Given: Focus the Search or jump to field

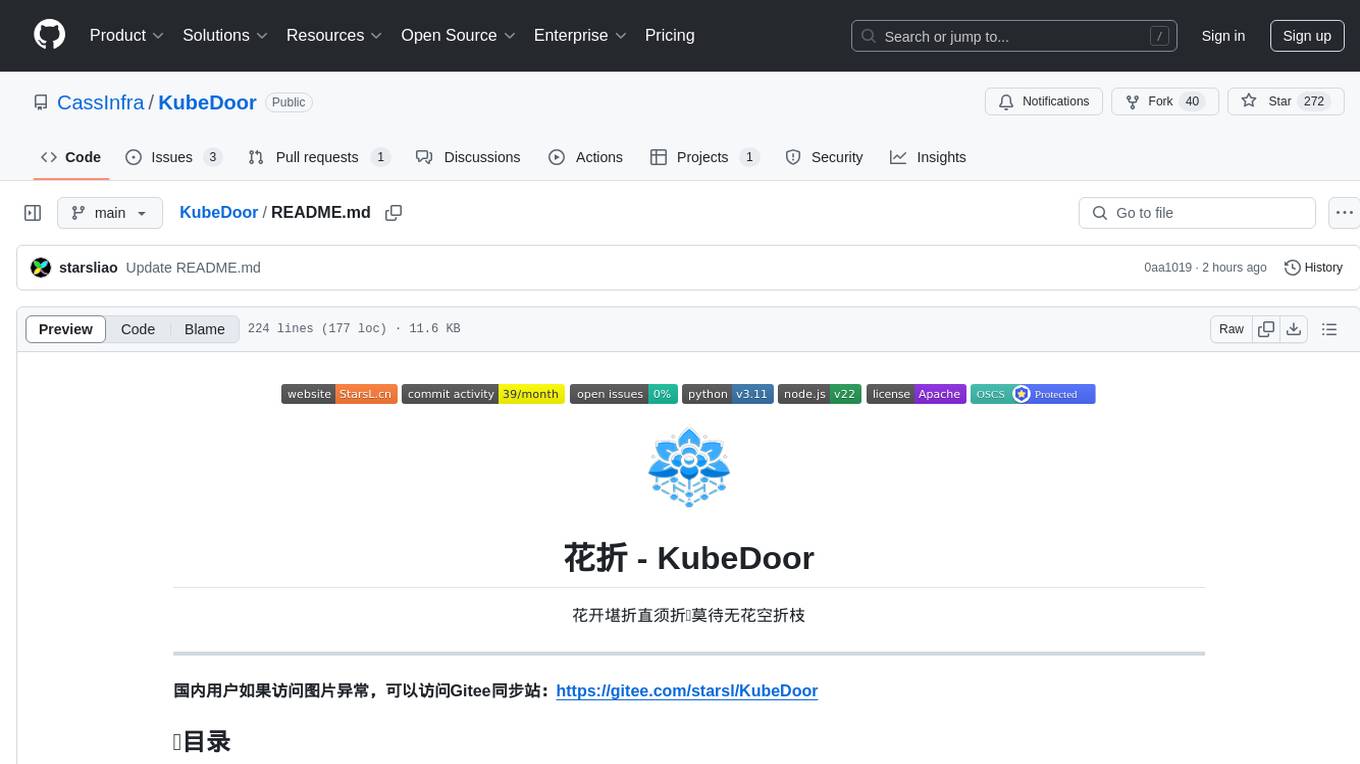Looking at the screenshot, I should click(x=1014, y=36).
